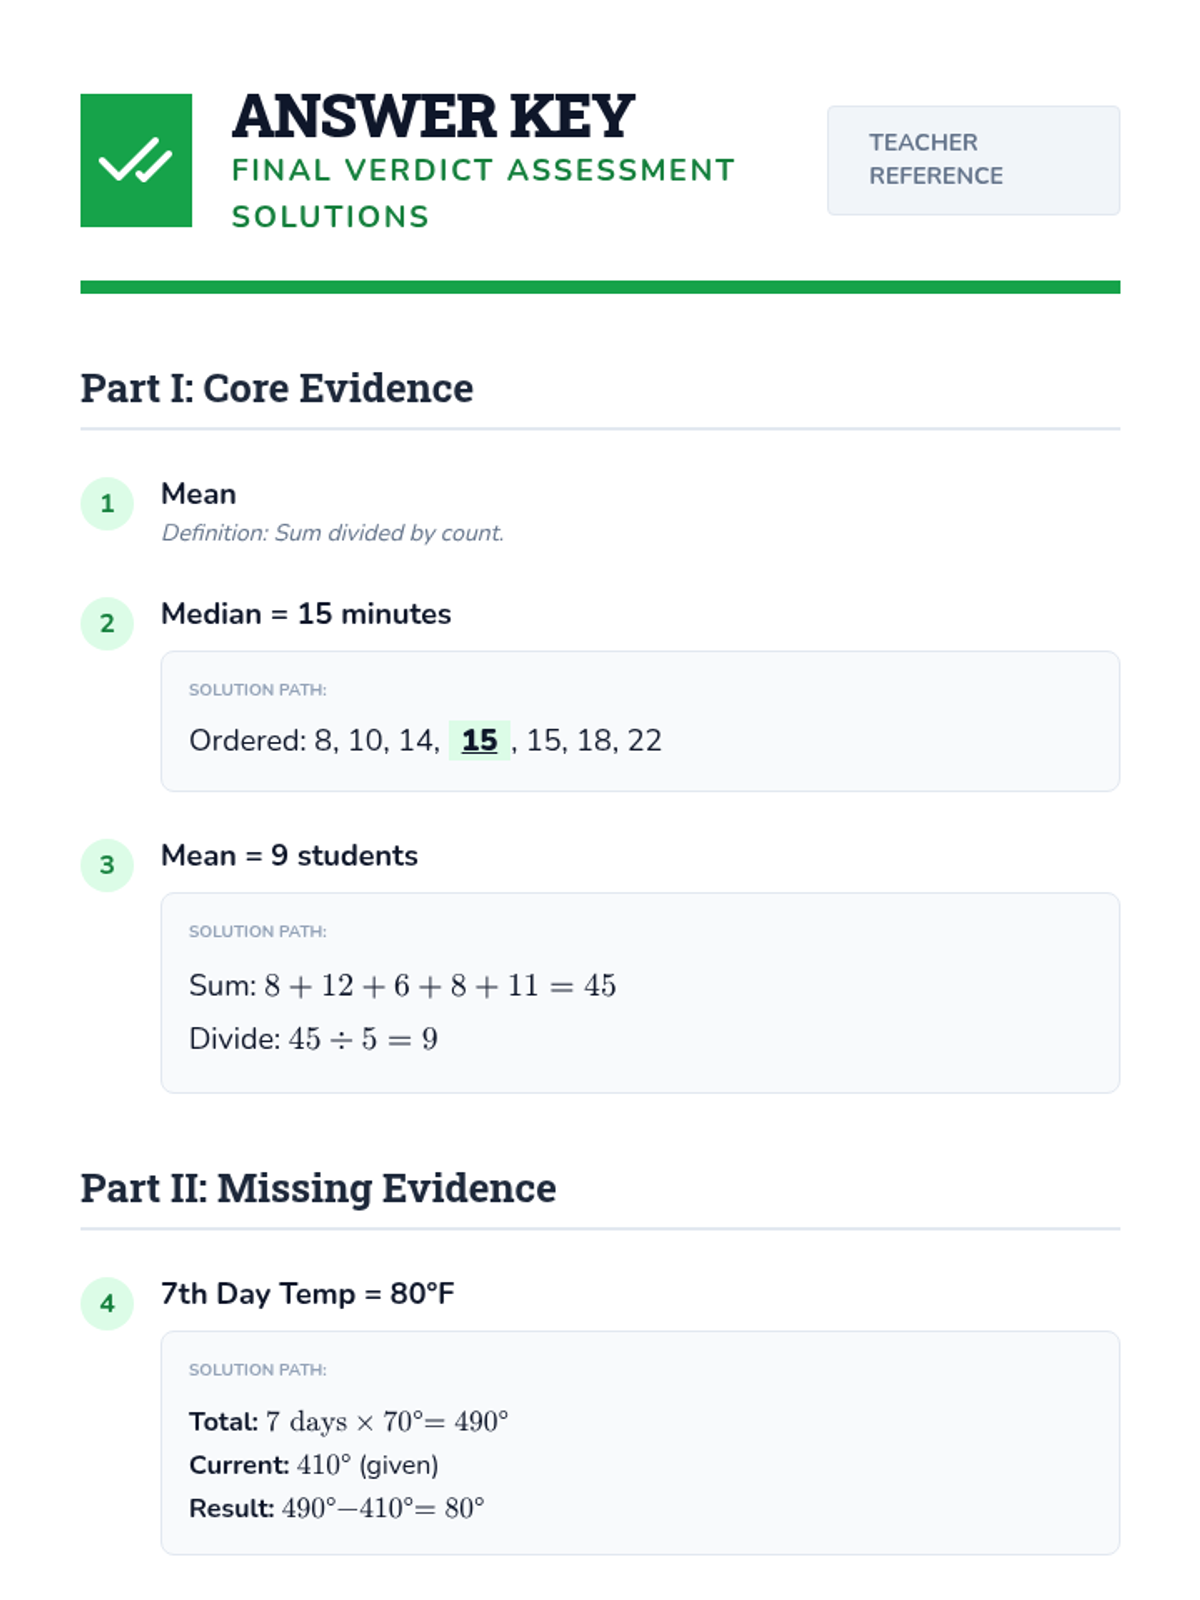Click the number 2 question badge
Screen dimensions: 1200x1600
pos(107,624)
